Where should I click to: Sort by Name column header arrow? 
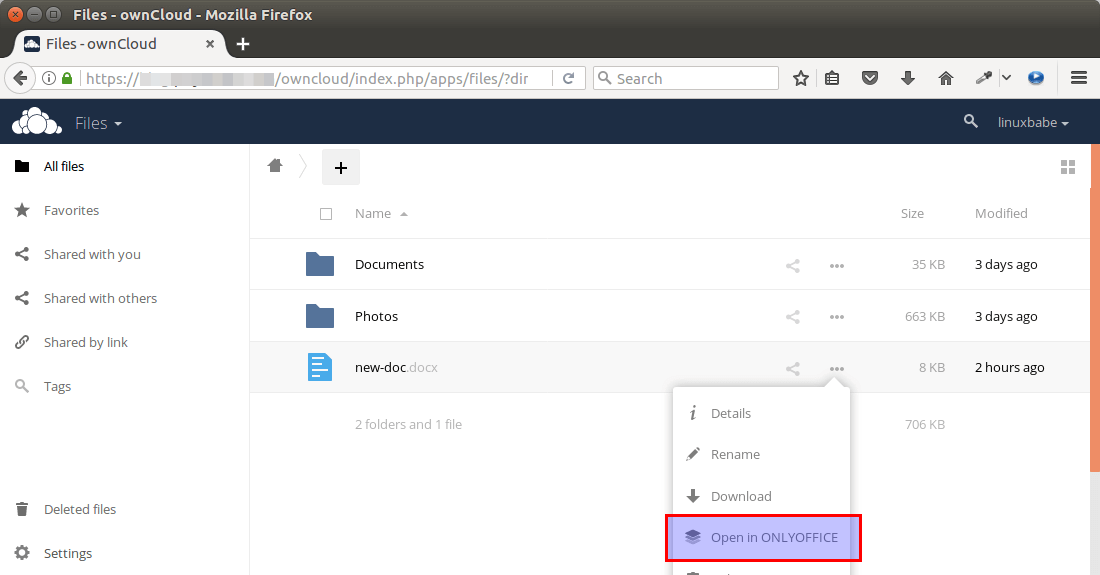click(x=403, y=214)
